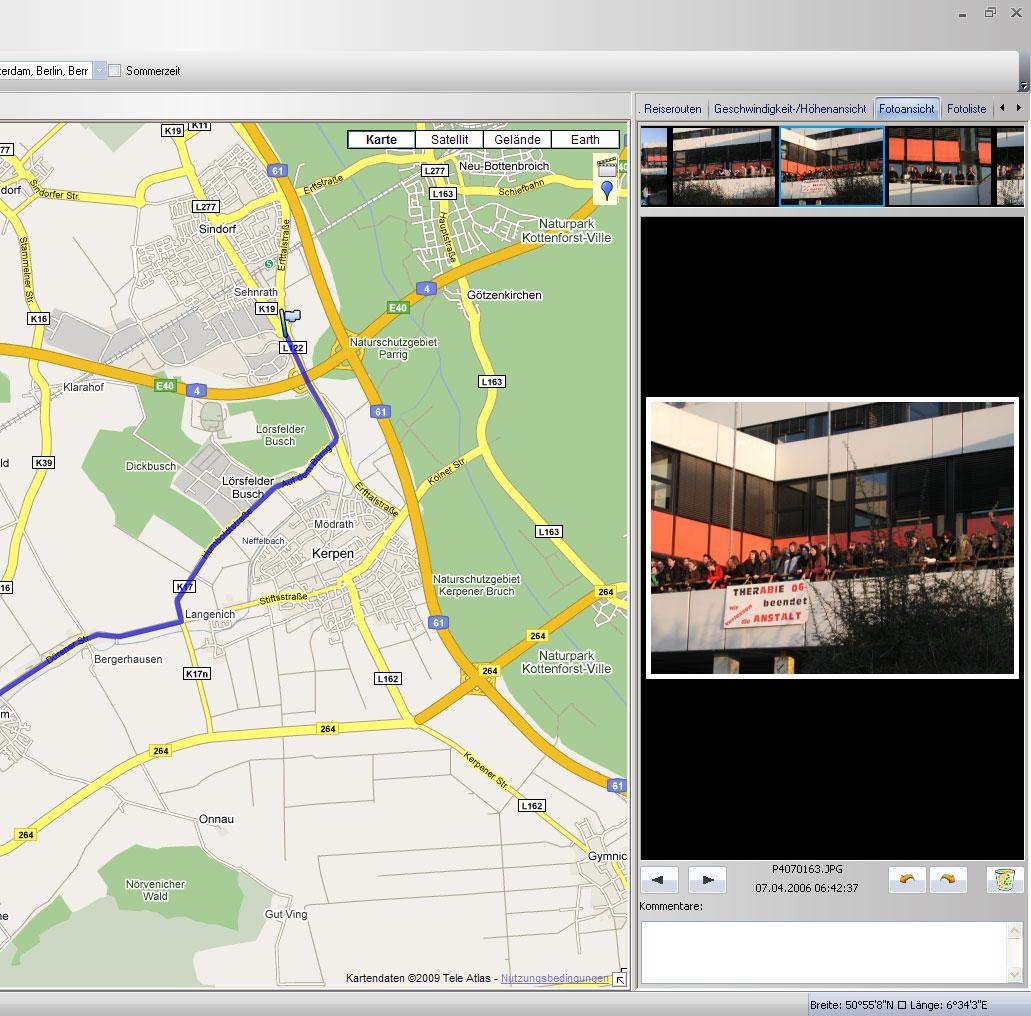Screen dimensions: 1031x1016
Task: Click the blue pin marker icon
Action: 607,190
